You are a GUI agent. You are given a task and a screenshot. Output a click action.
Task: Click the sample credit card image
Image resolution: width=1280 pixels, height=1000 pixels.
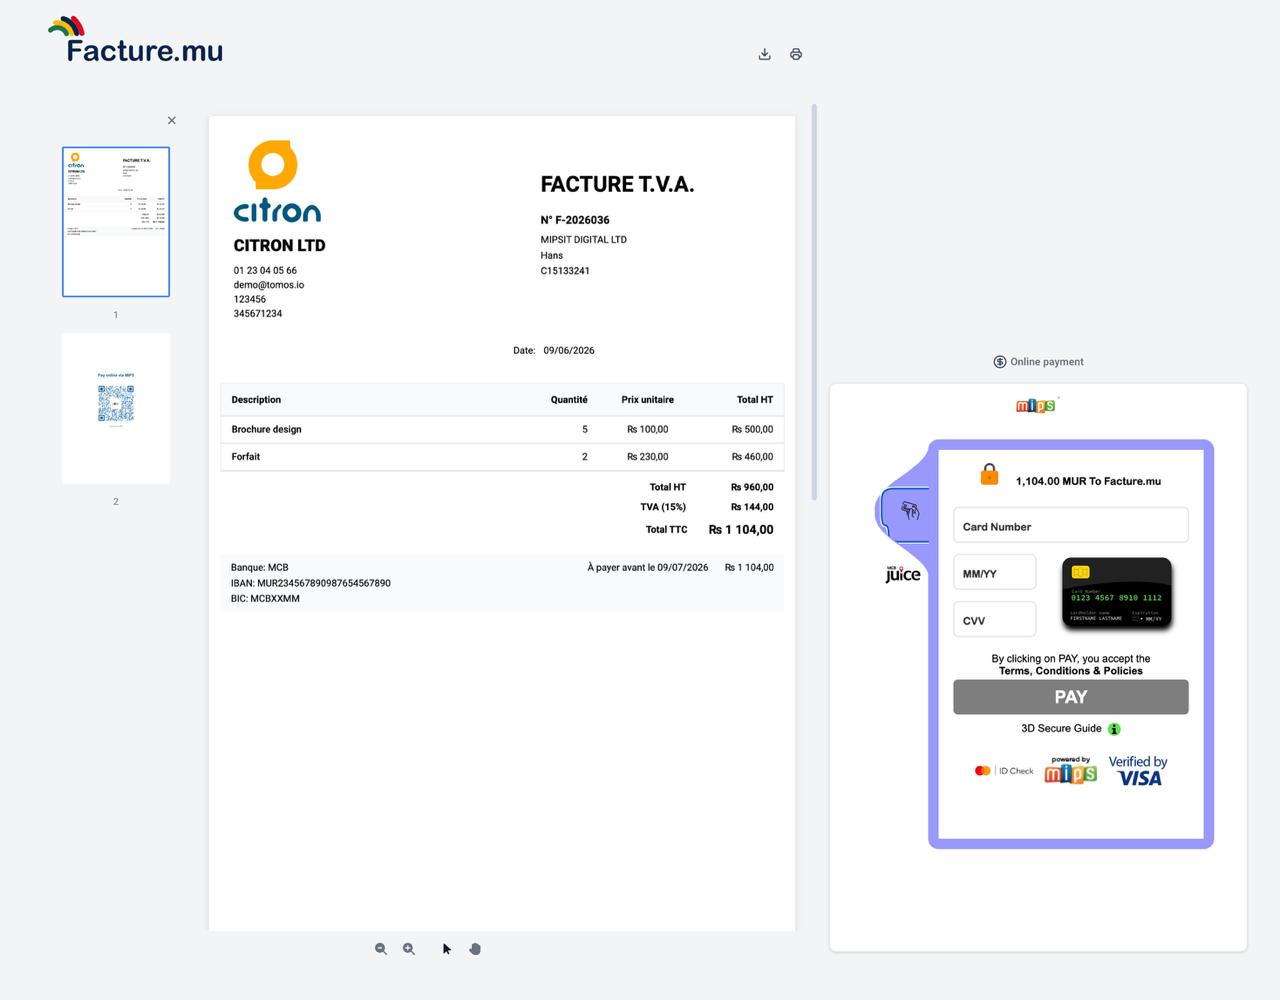pos(1116,594)
